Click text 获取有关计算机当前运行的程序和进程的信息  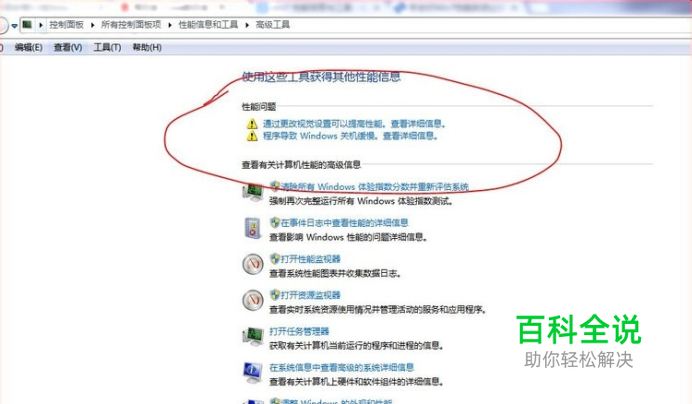tap(356, 346)
